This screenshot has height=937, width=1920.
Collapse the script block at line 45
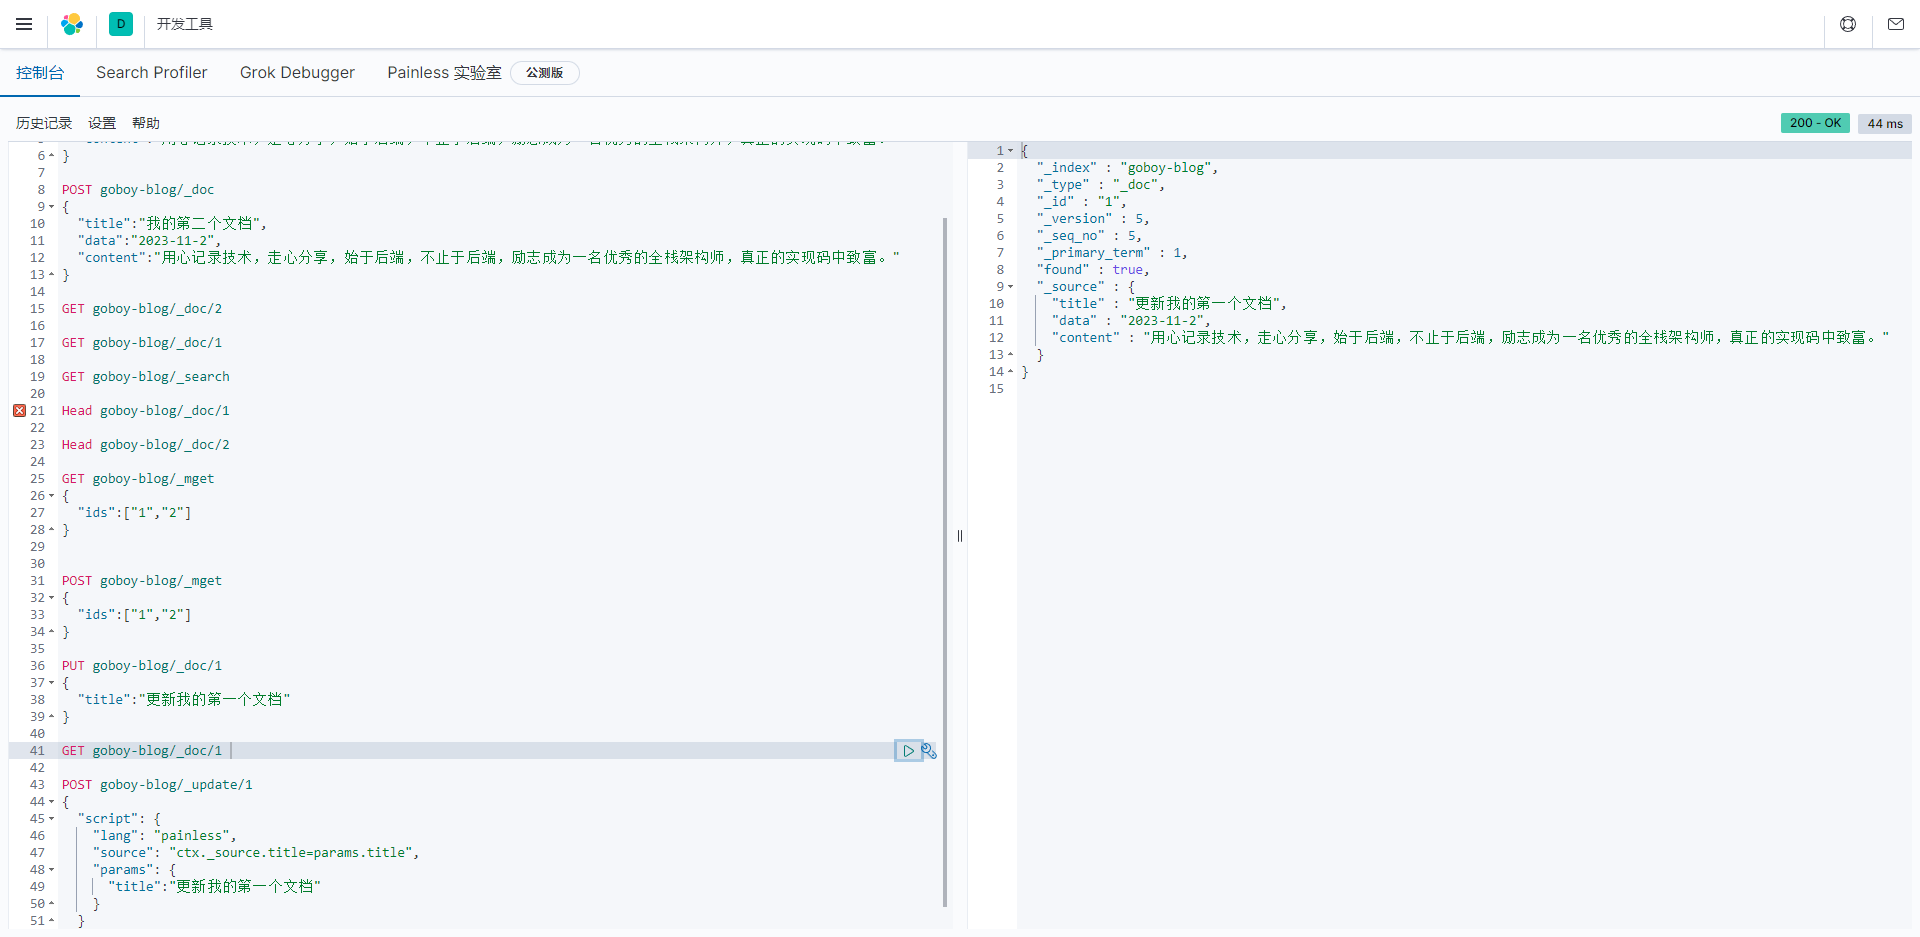pos(52,819)
